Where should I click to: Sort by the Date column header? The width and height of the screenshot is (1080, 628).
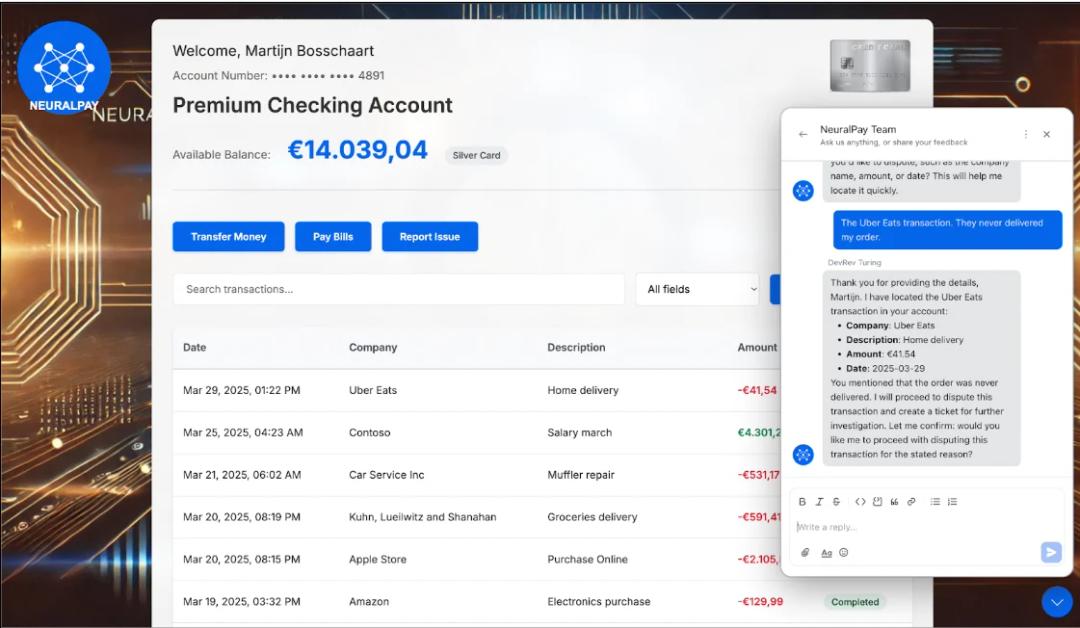(x=194, y=348)
